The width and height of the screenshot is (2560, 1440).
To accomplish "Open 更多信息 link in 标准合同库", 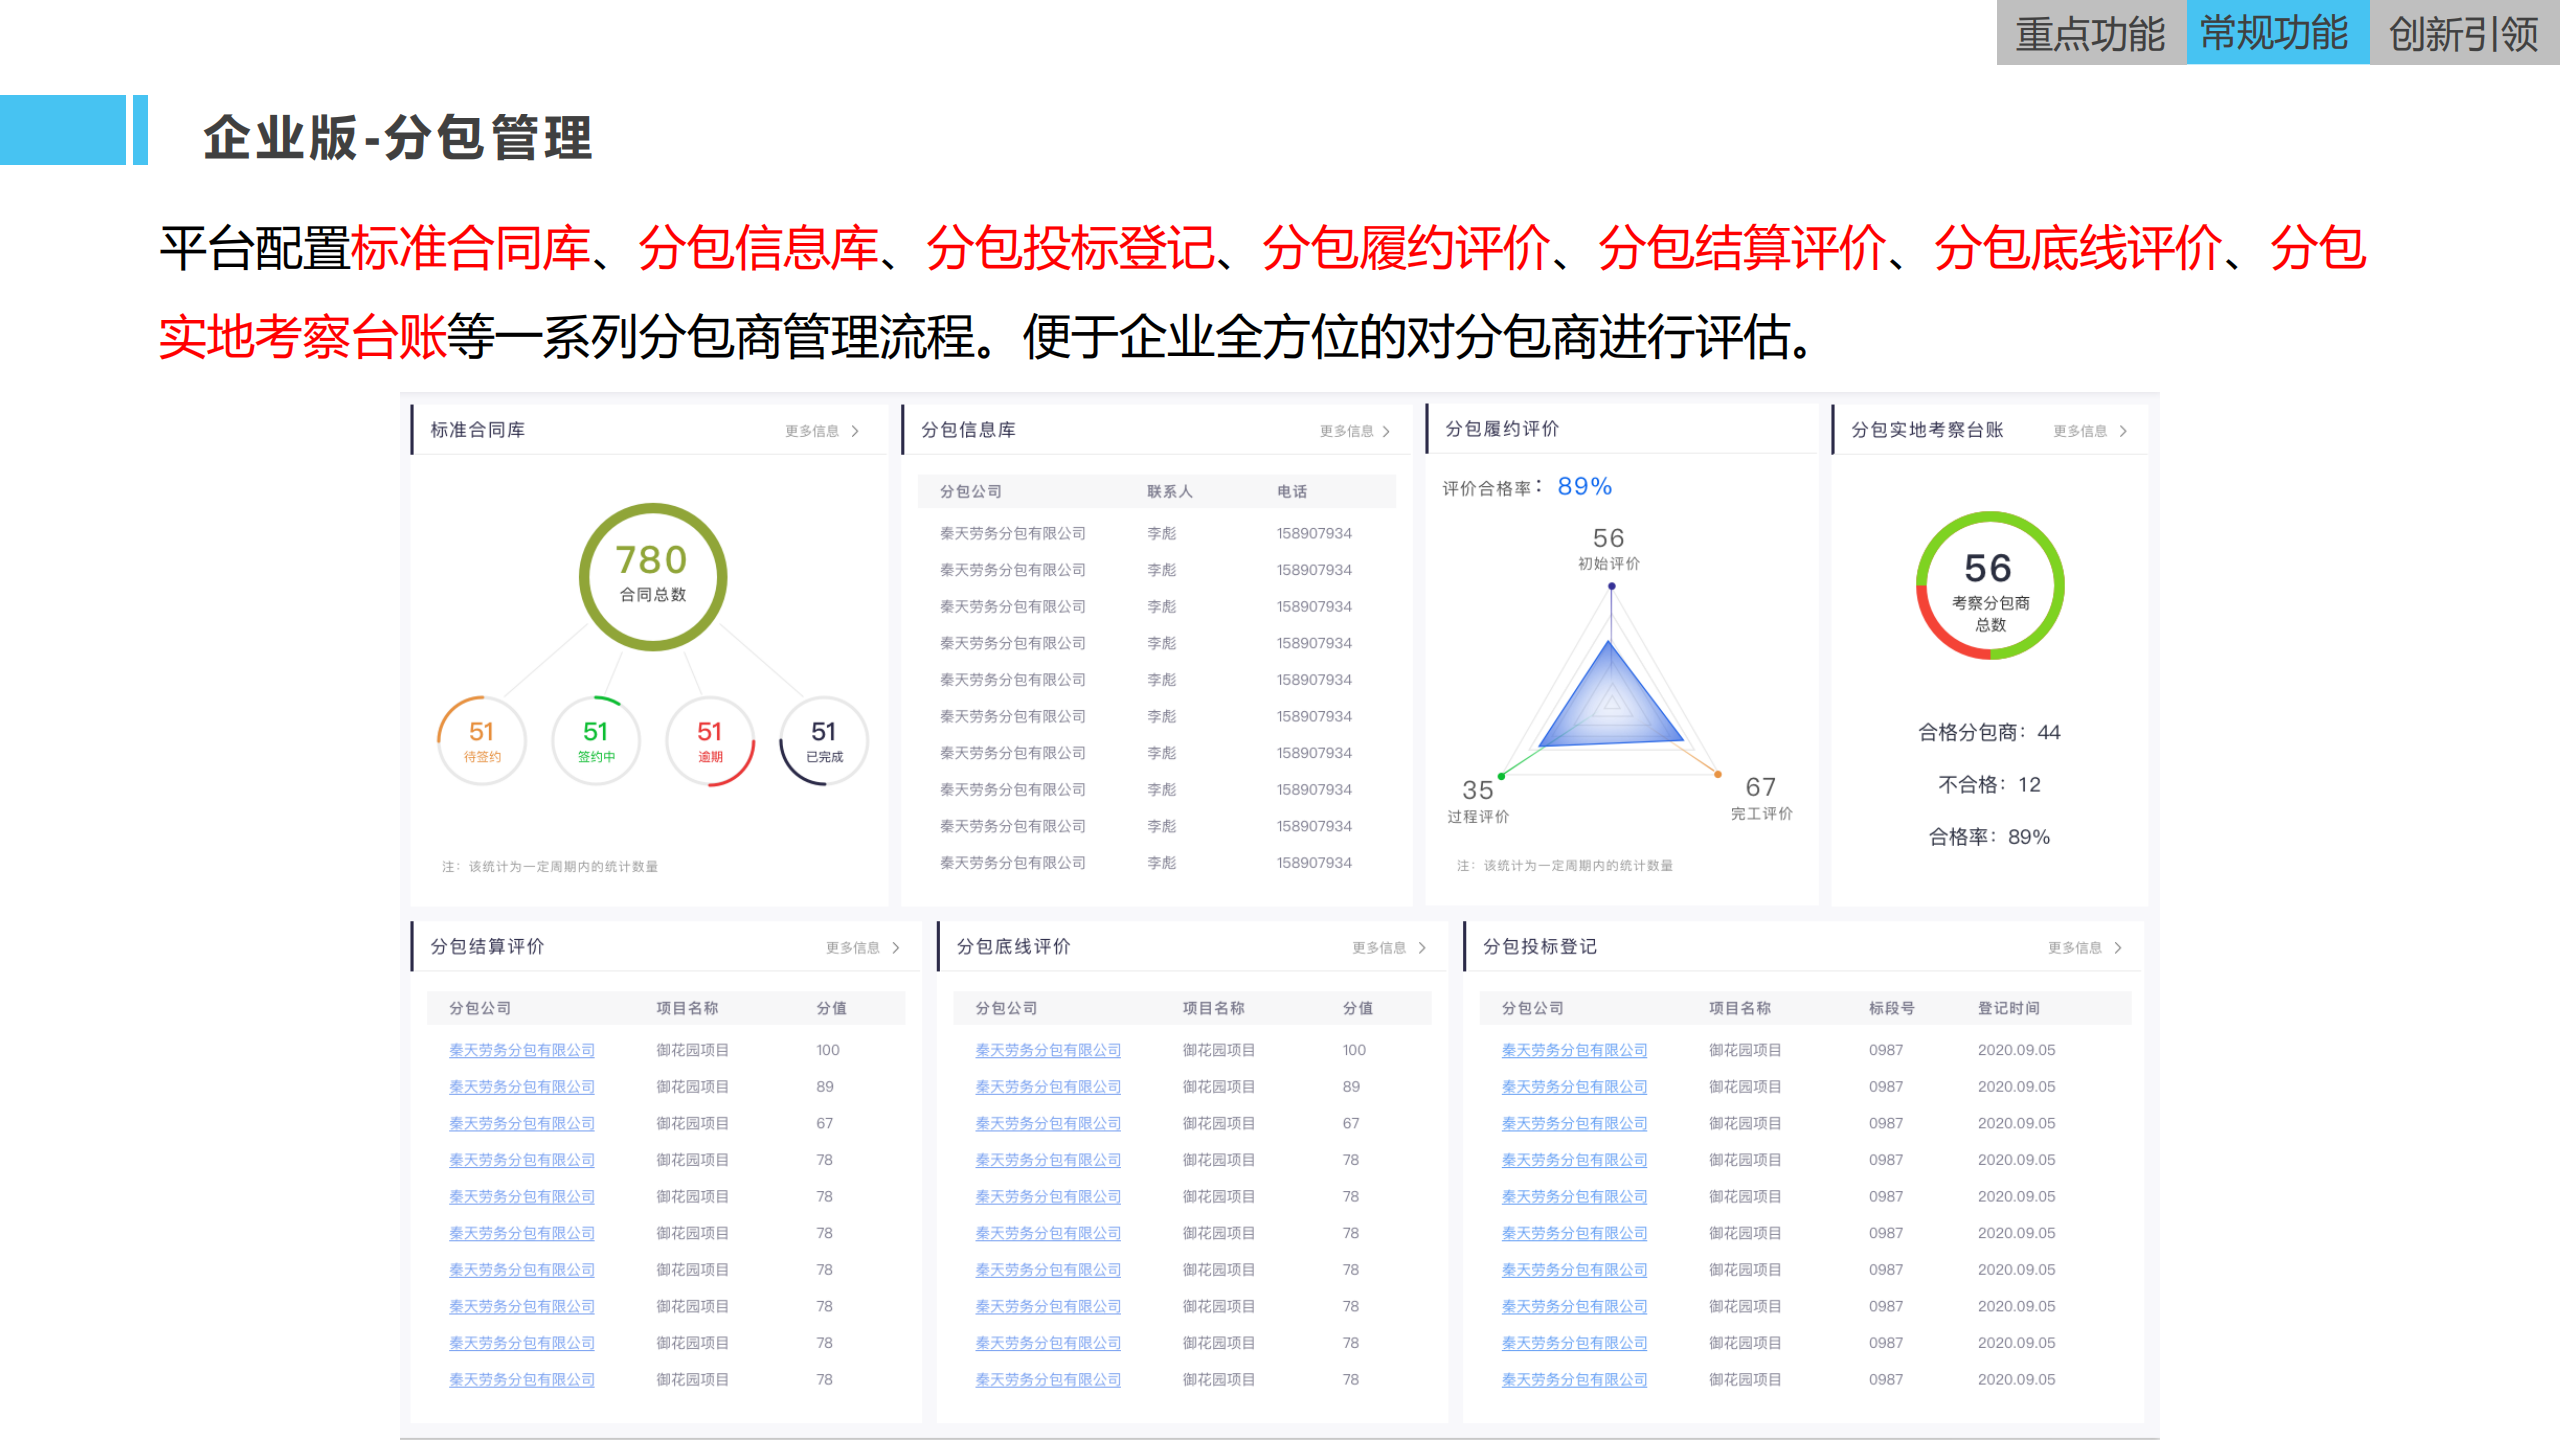I will (x=812, y=431).
